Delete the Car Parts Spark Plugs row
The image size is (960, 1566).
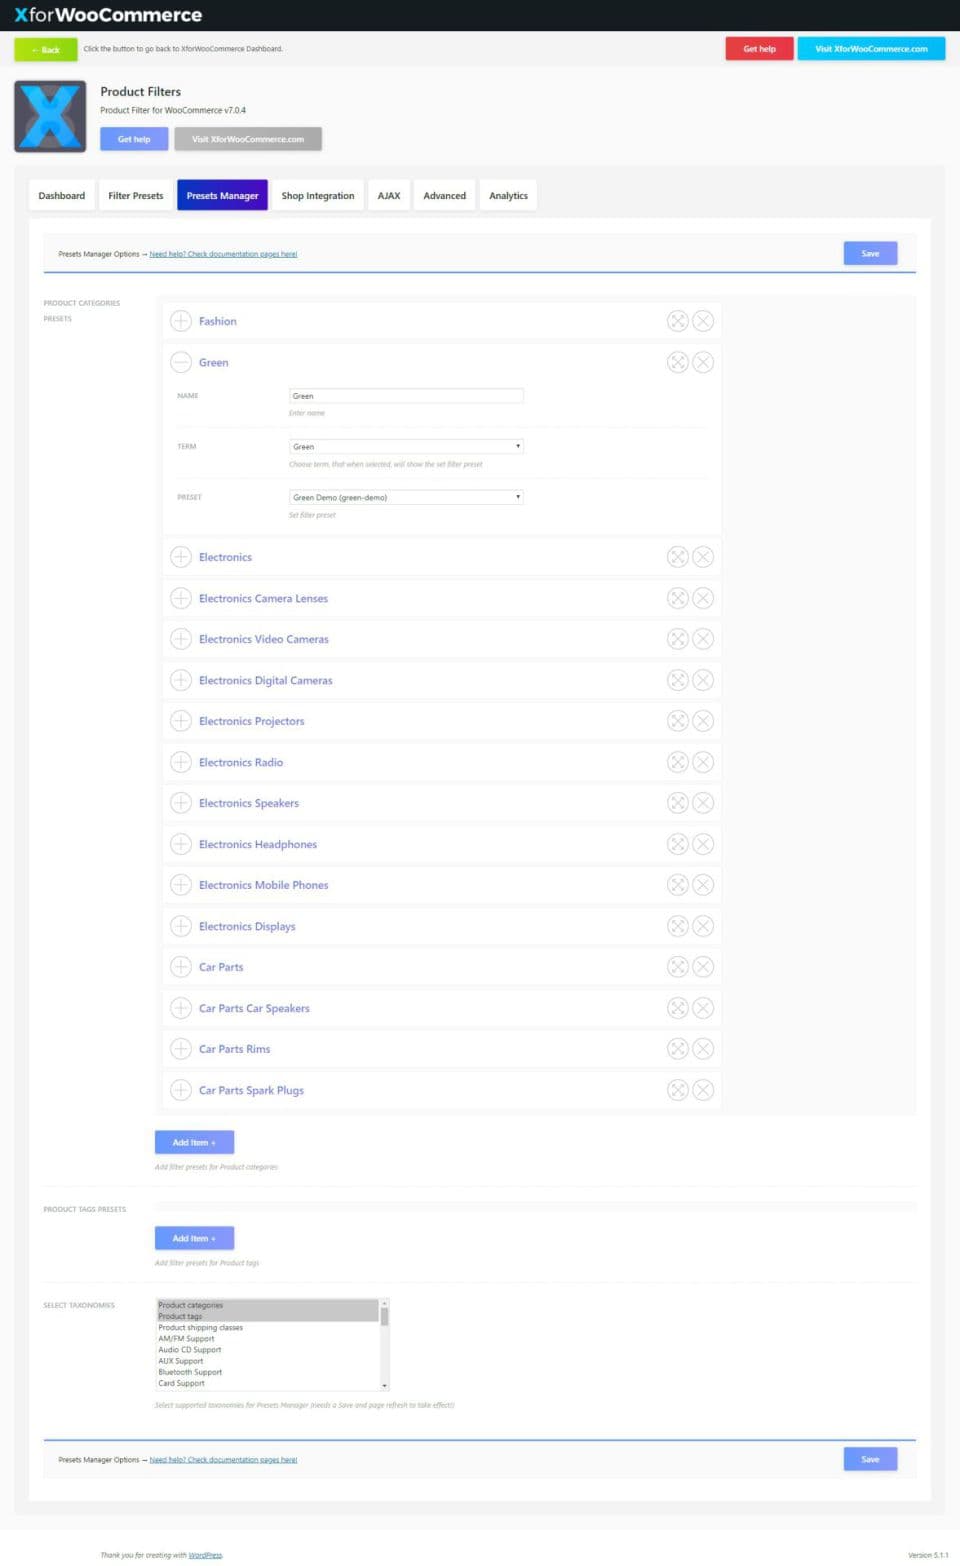pos(703,1090)
